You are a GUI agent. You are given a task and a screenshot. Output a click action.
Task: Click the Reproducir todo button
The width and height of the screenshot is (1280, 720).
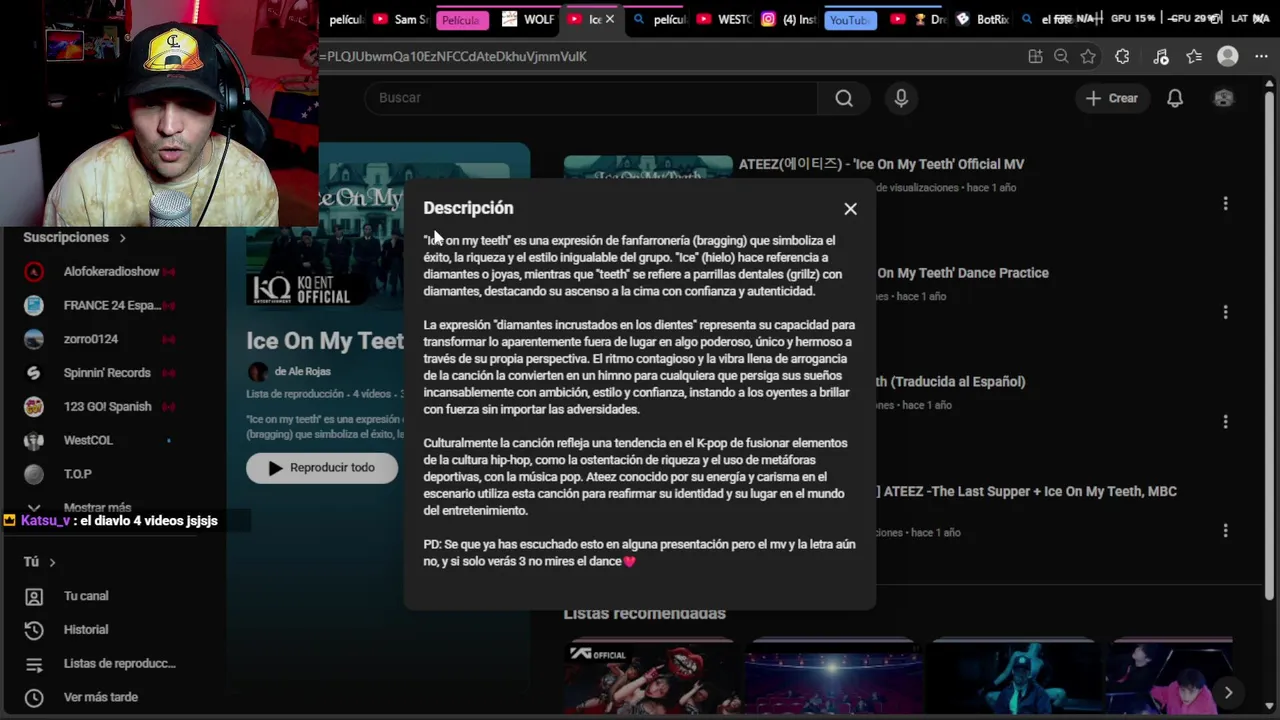click(322, 468)
